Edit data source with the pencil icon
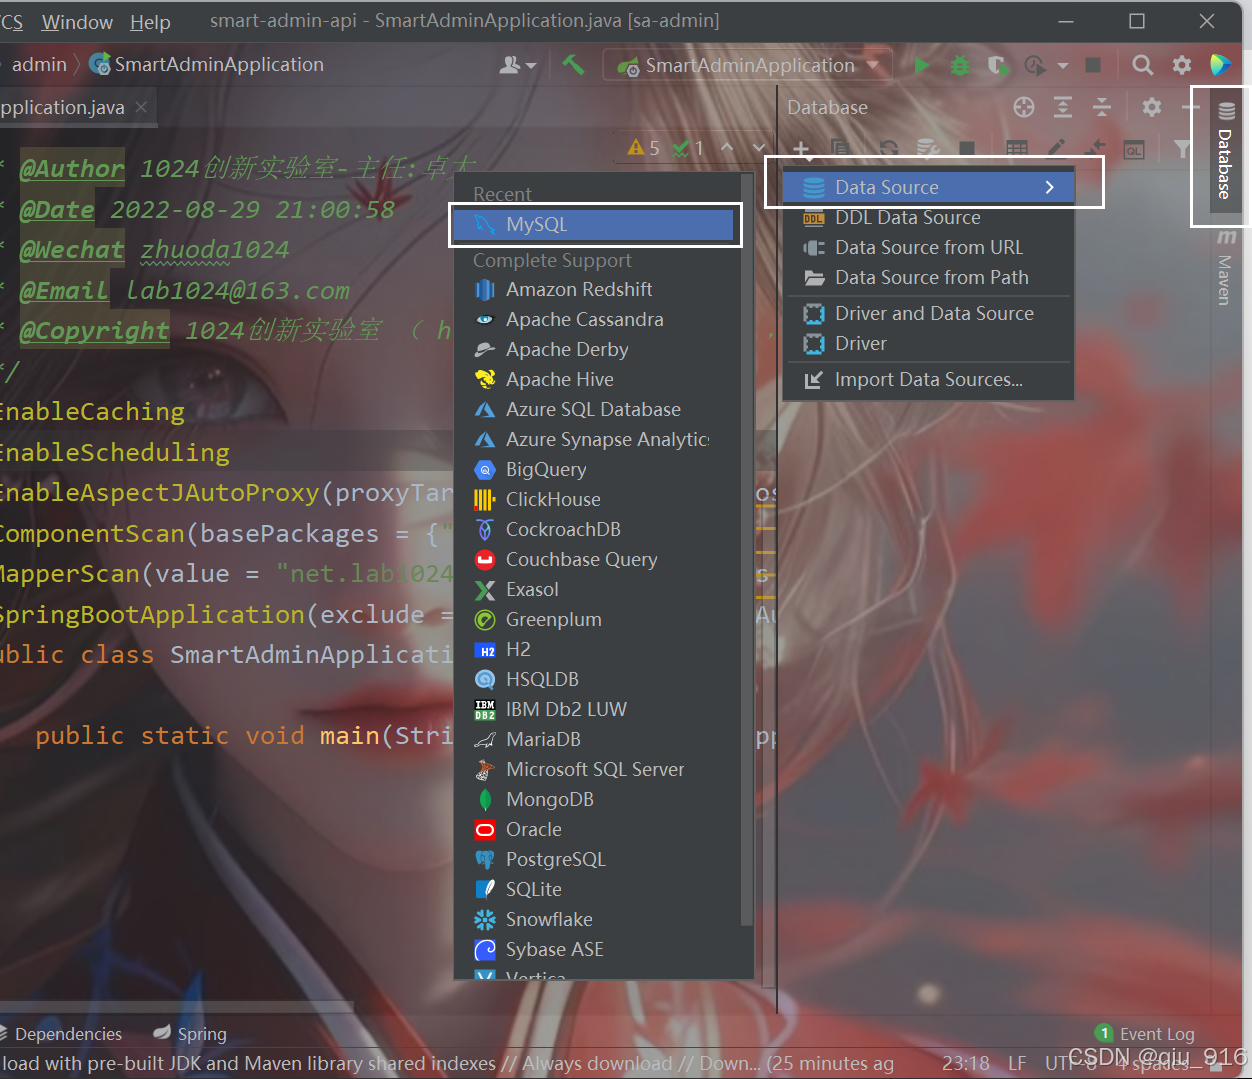The height and width of the screenshot is (1079, 1252). pyautogui.click(x=1057, y=148)
